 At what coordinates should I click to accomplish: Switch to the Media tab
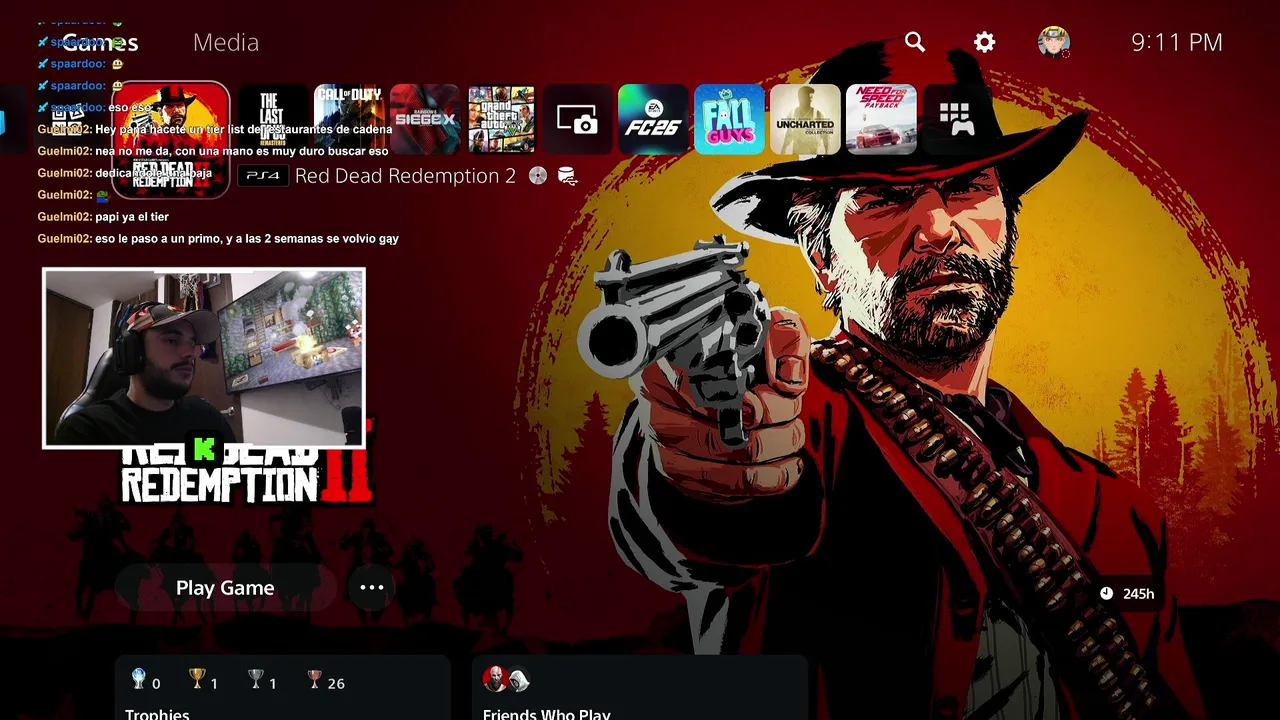[x=226, y=42]
